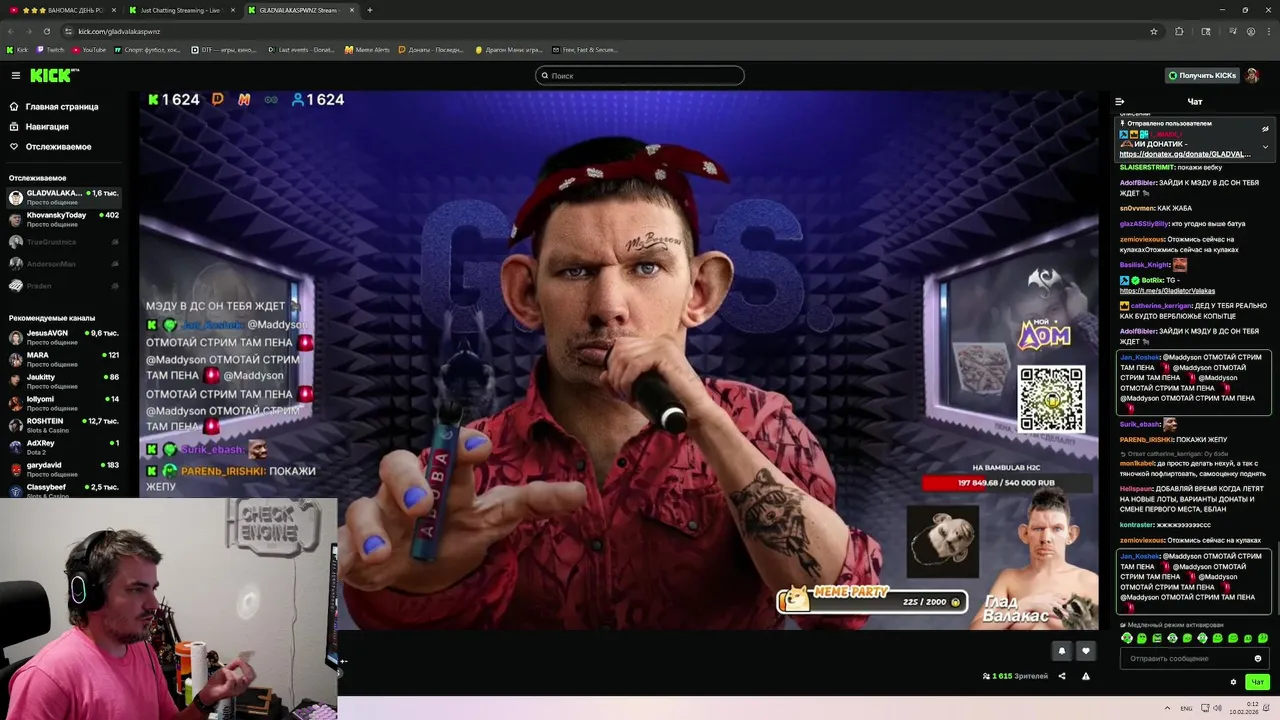Image resolution: width=1280 pixels, height=720 pixels.
Task: Go back in browser history
Action: [x=12, y=31]
